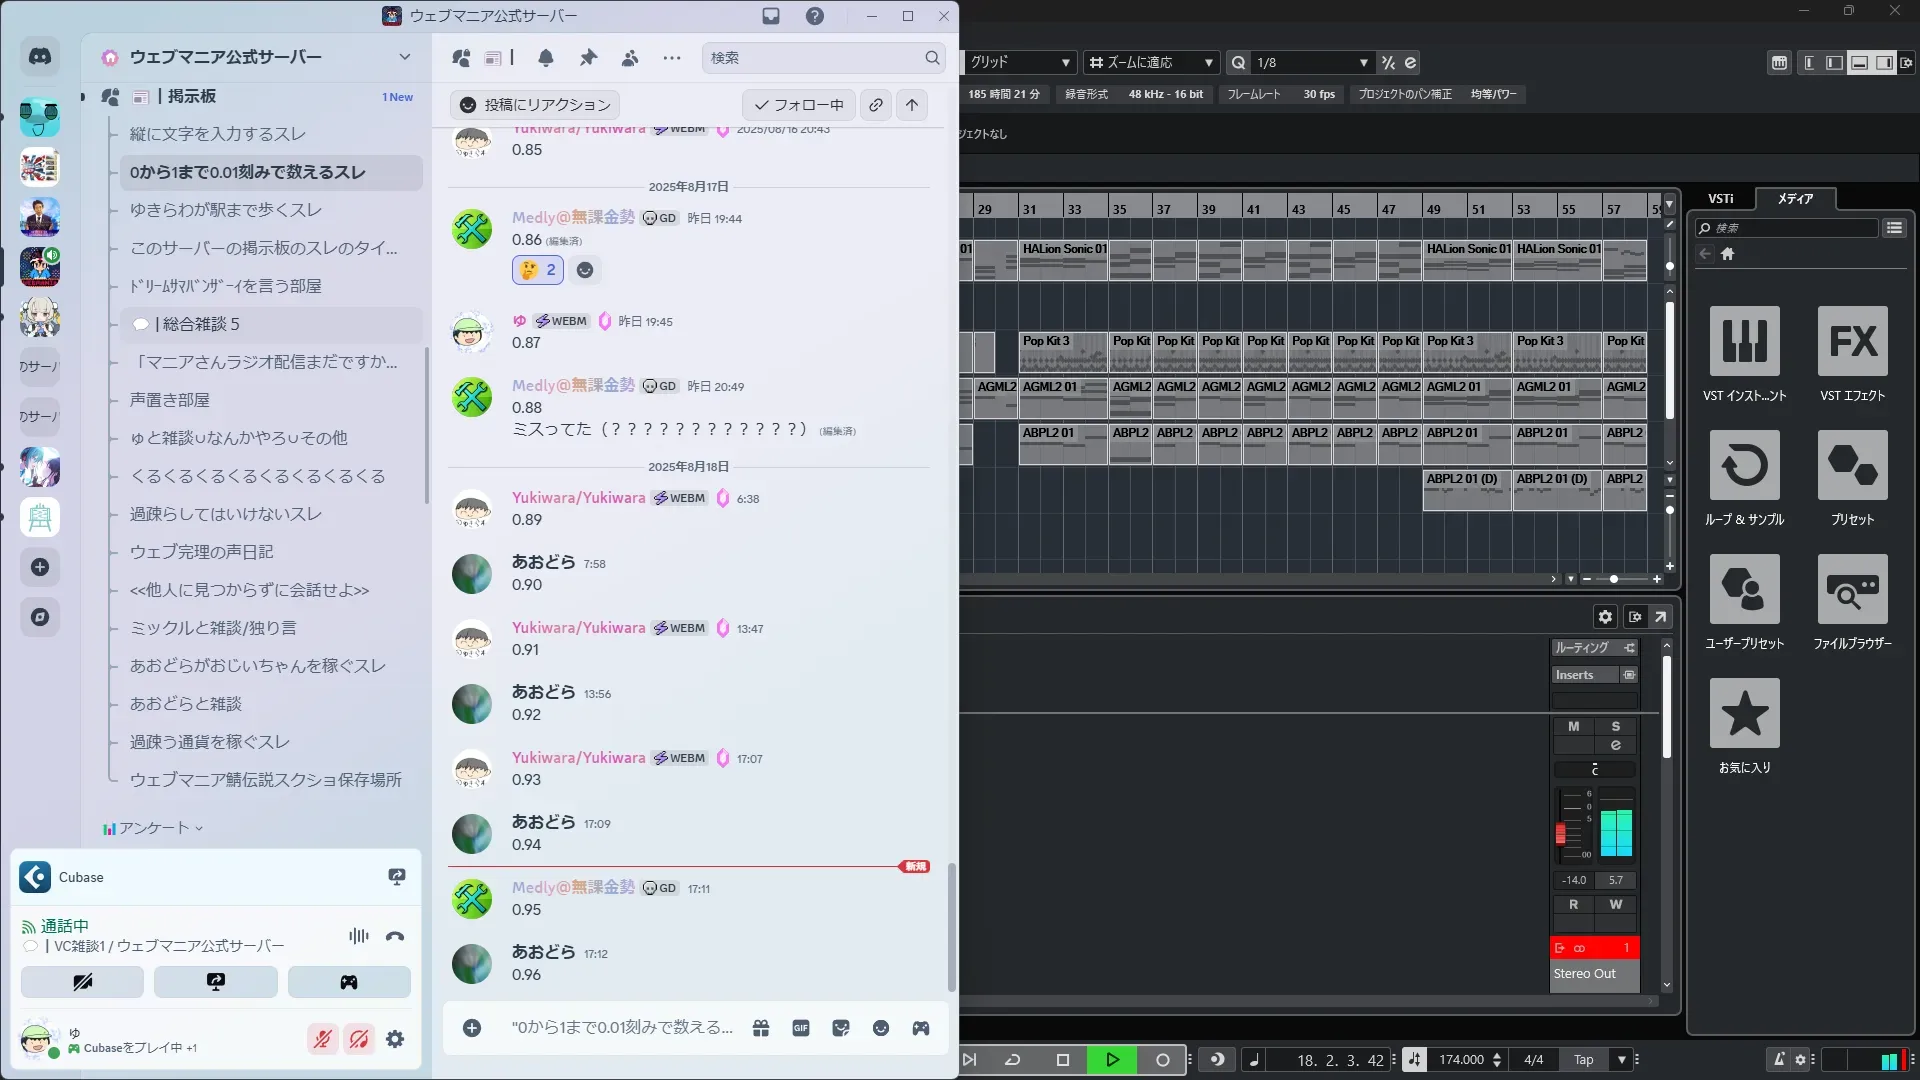
Task: Click 投稿にリアクション button
Action: point(535,105)
